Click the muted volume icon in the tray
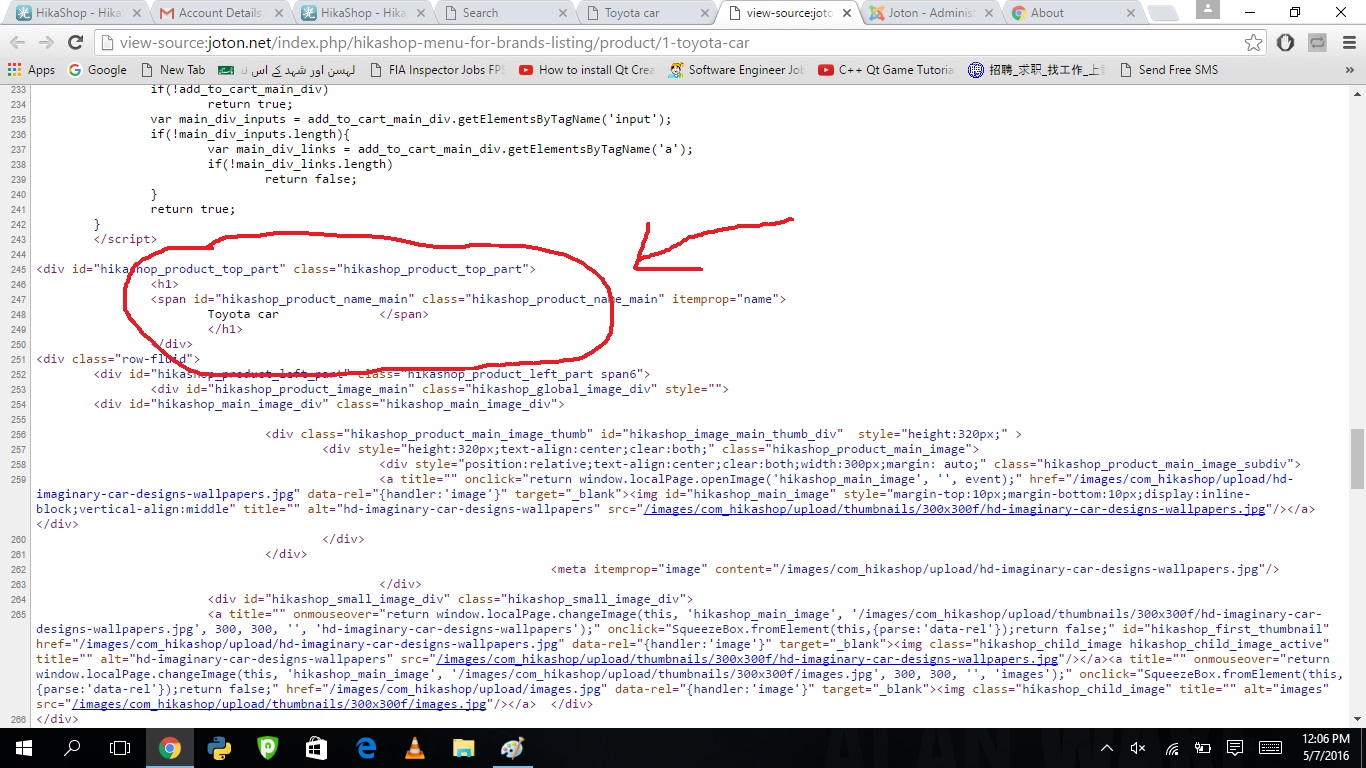Viewport: 1366px width, 768px height. tap(1138, 748)
